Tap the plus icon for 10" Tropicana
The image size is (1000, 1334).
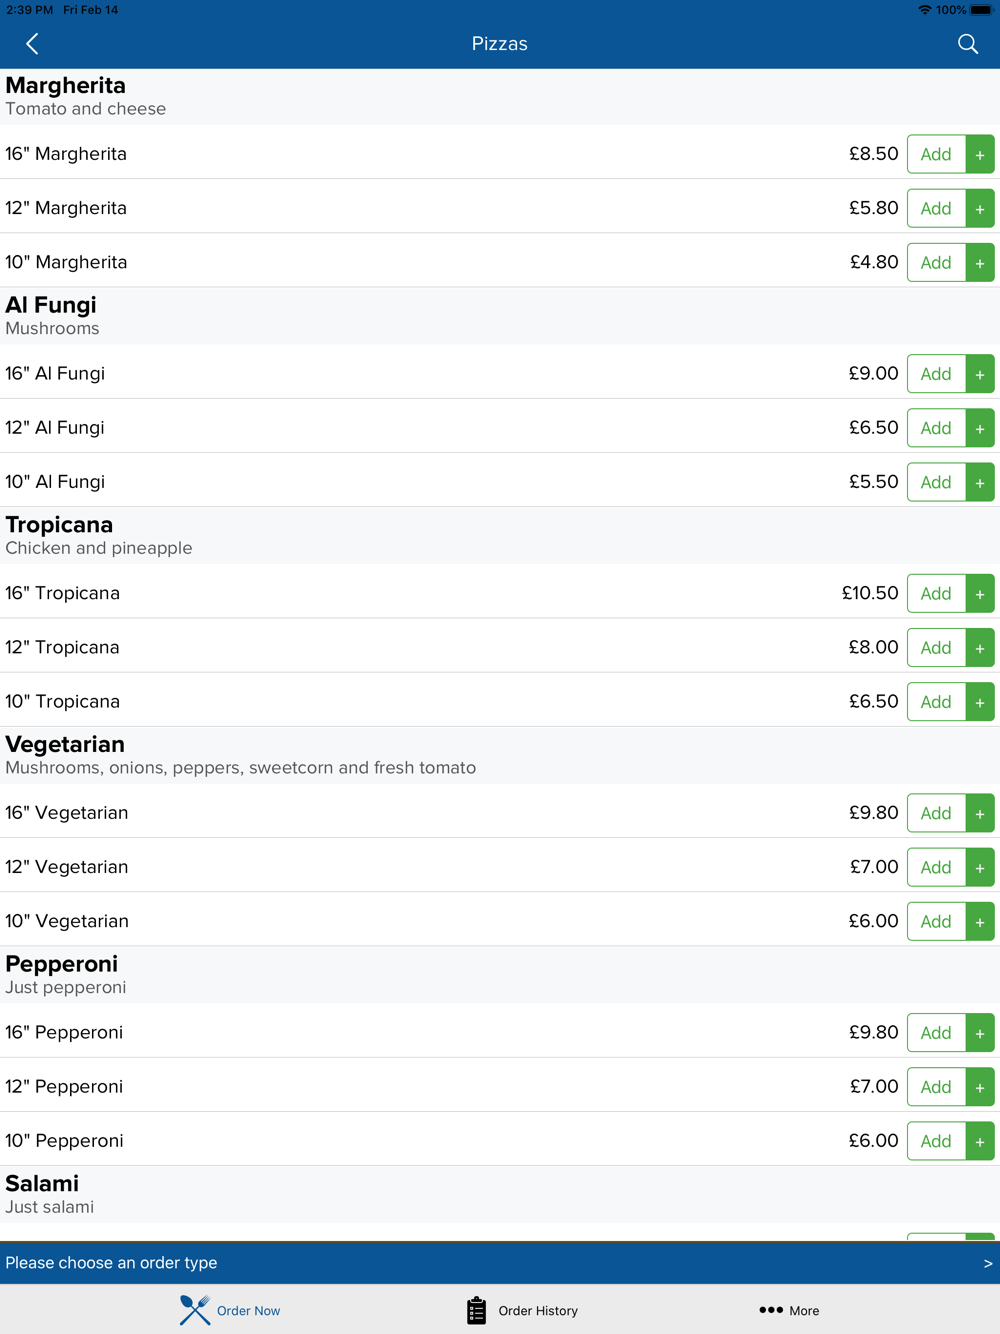(980, 702)
